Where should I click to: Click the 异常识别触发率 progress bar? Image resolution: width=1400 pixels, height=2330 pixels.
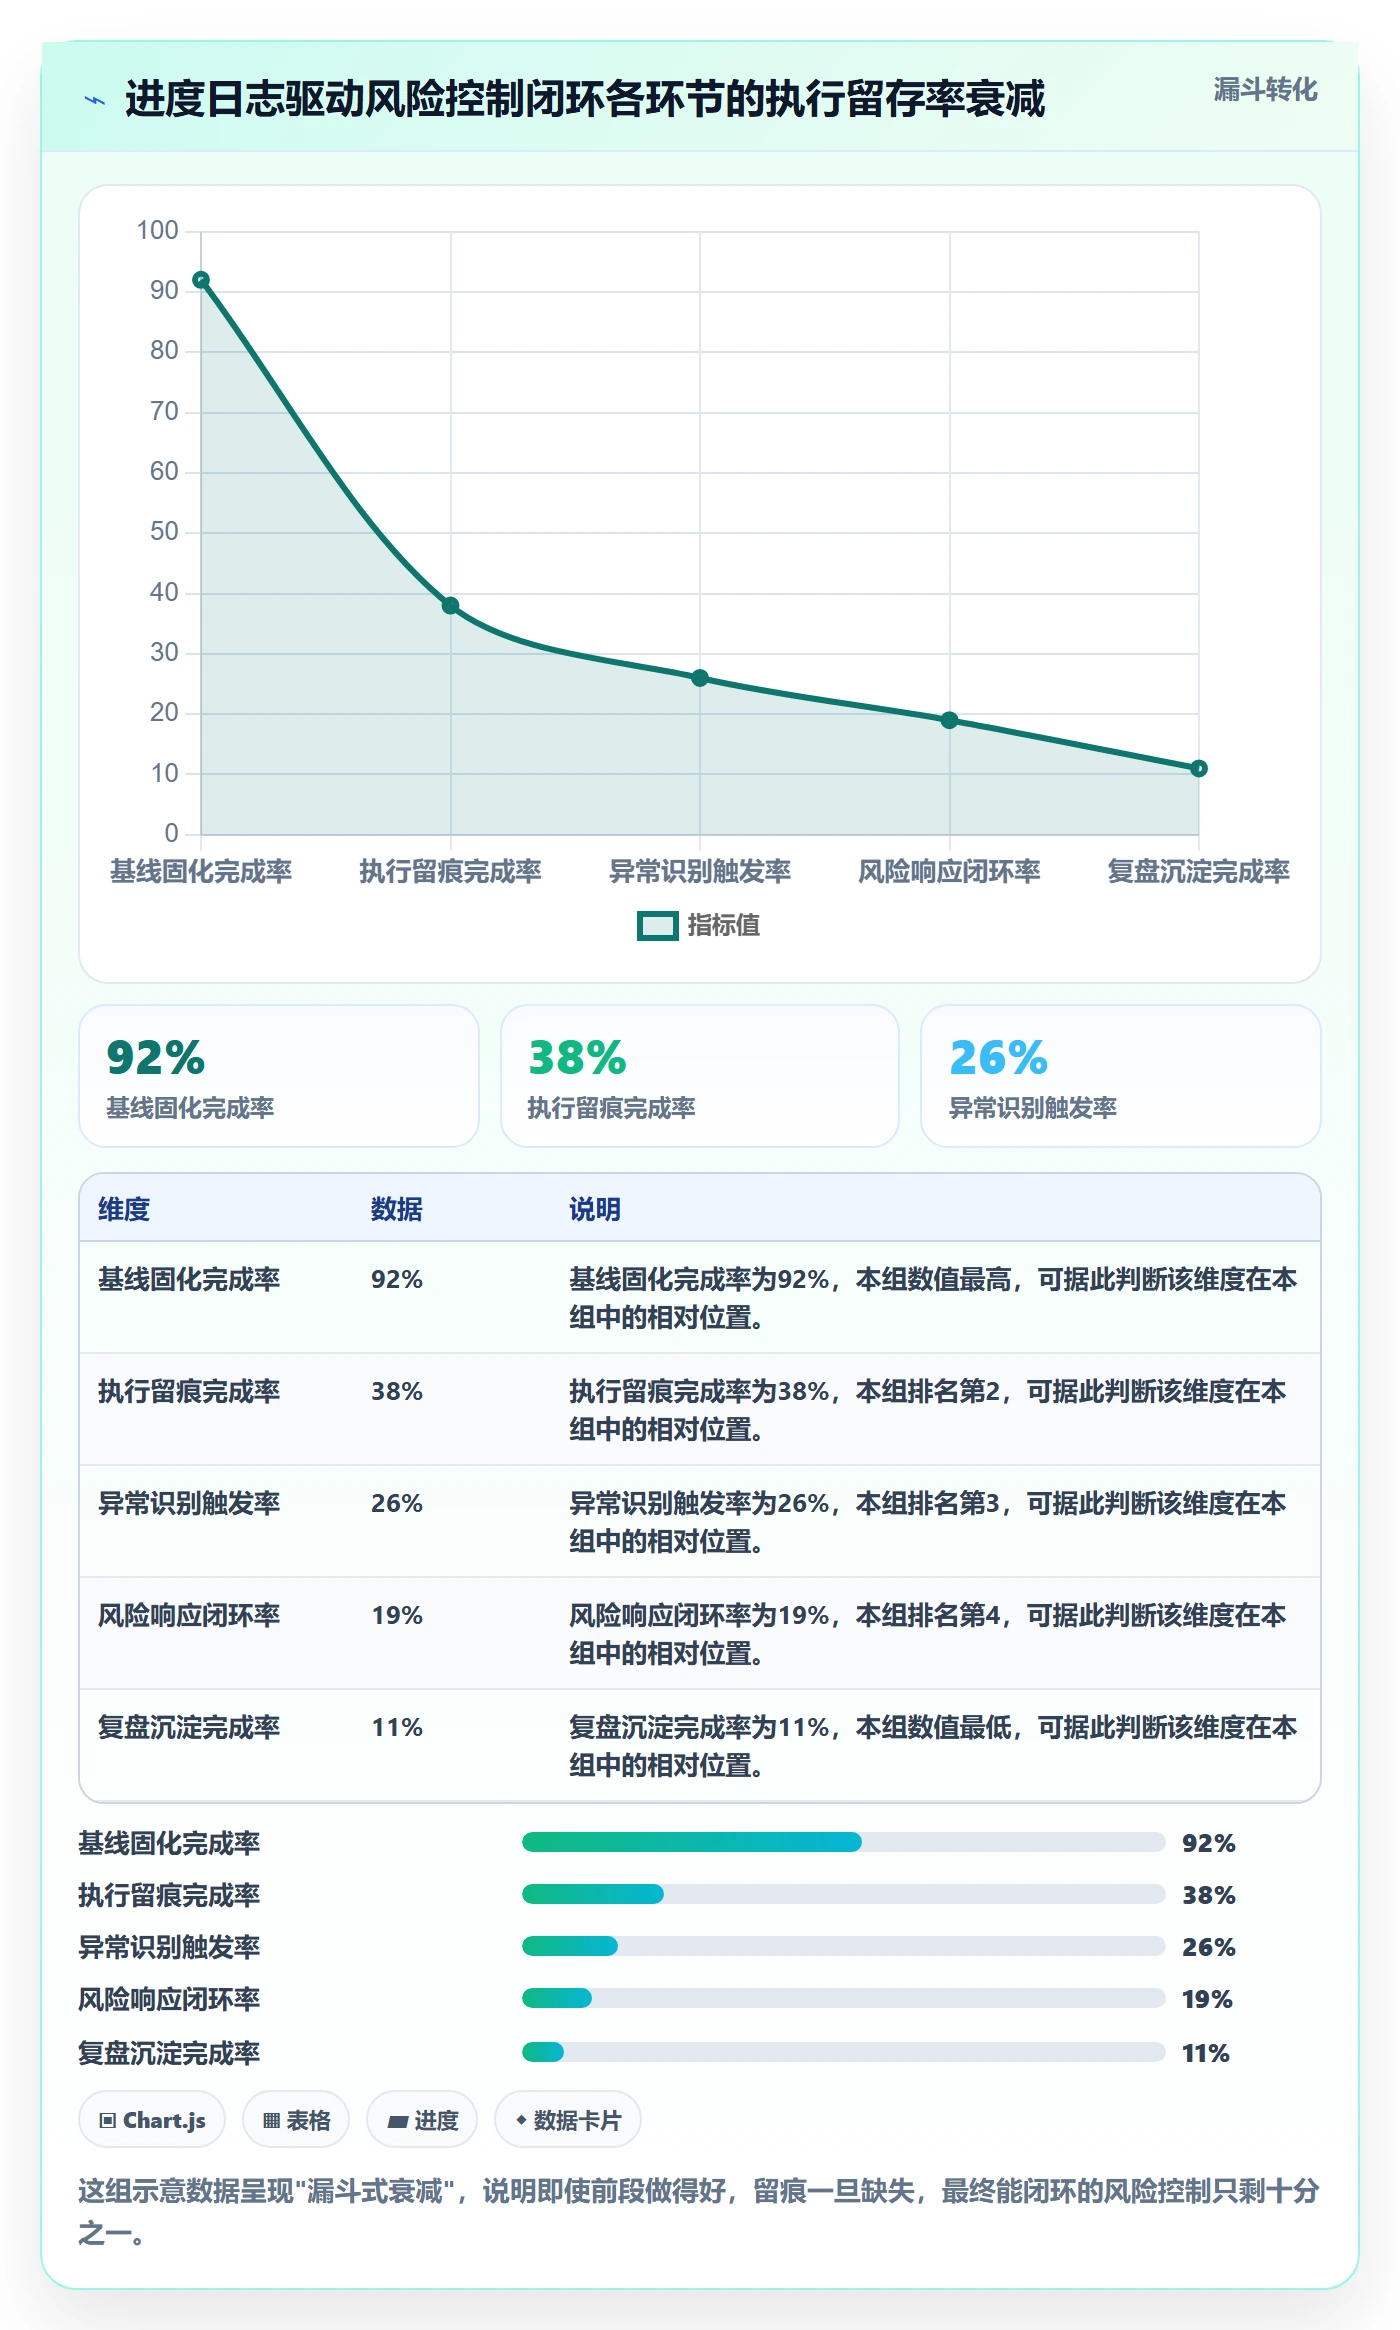coord(844,1946)
